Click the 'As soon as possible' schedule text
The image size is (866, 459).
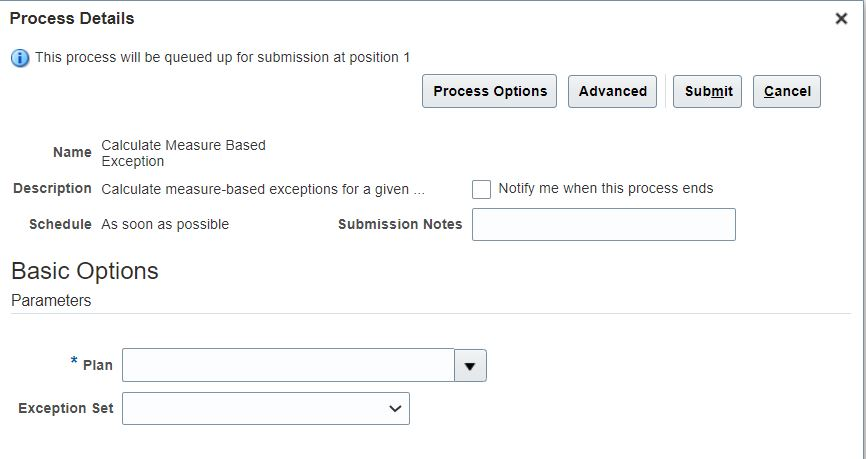click(x=165, y=224)
